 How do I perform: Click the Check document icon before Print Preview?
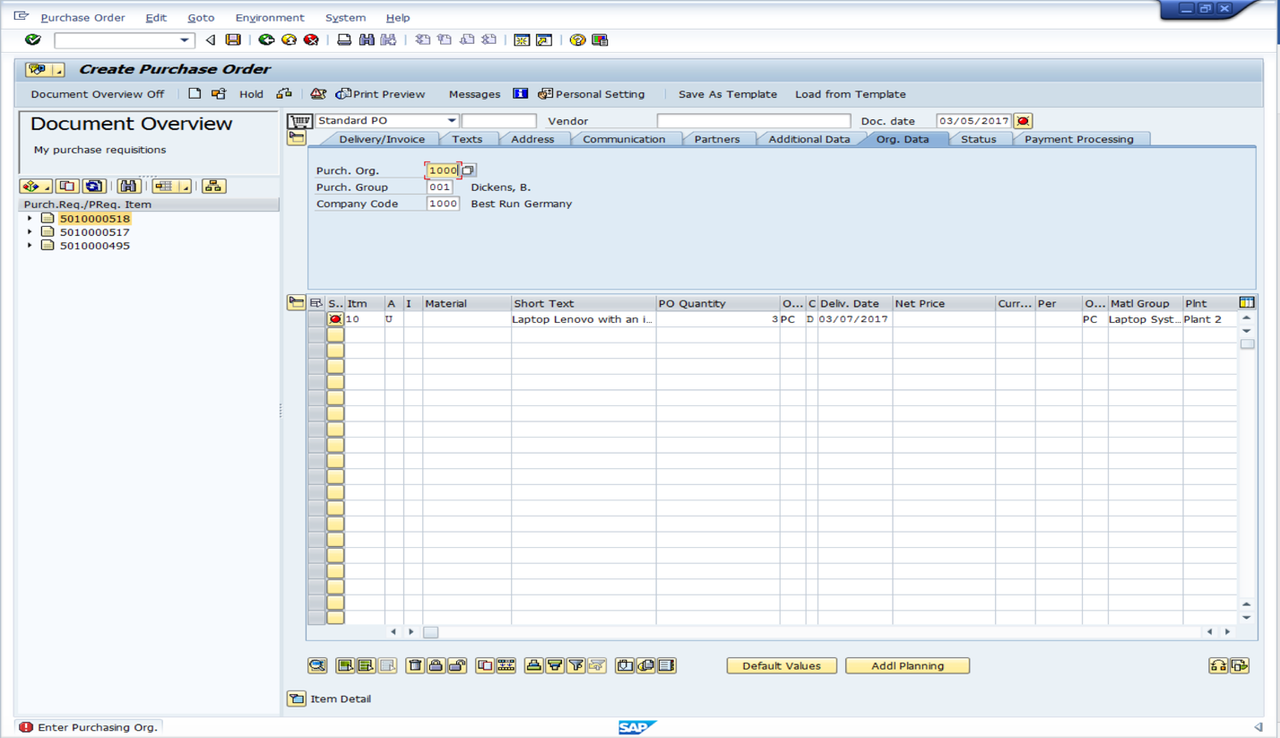pos(318,94)
